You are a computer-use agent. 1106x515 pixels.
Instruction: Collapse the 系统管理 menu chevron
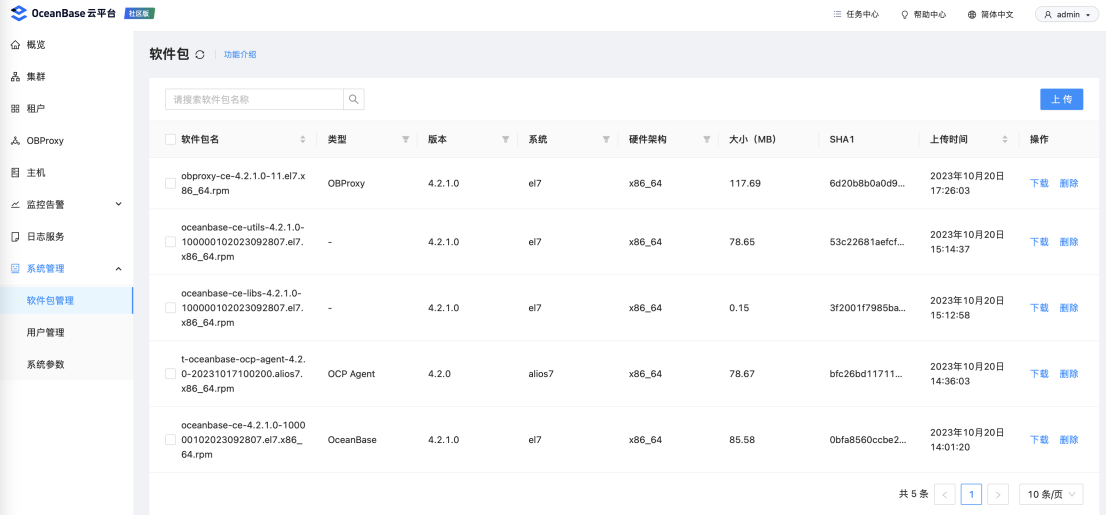tap(118, 268)
